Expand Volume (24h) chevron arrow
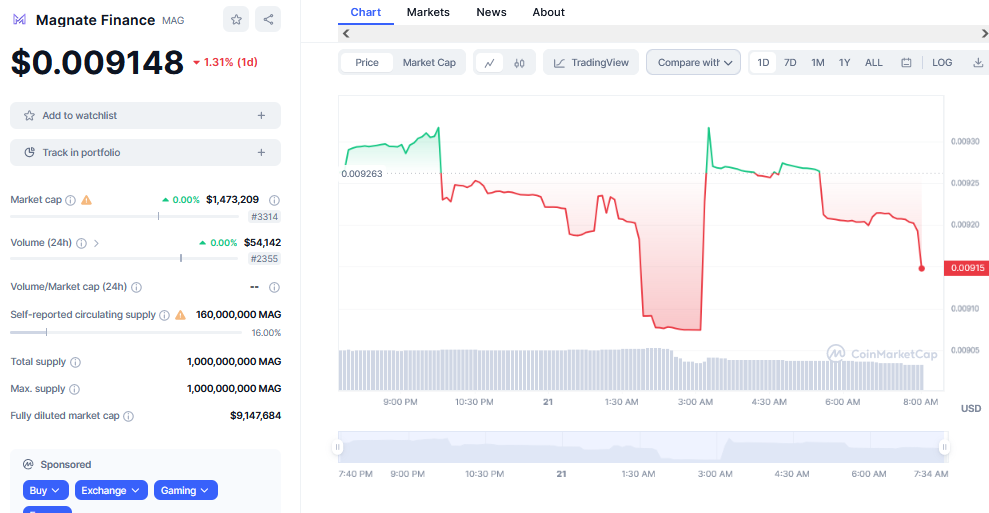This screenshot has height=513, width=989. (x=97, y=243)
